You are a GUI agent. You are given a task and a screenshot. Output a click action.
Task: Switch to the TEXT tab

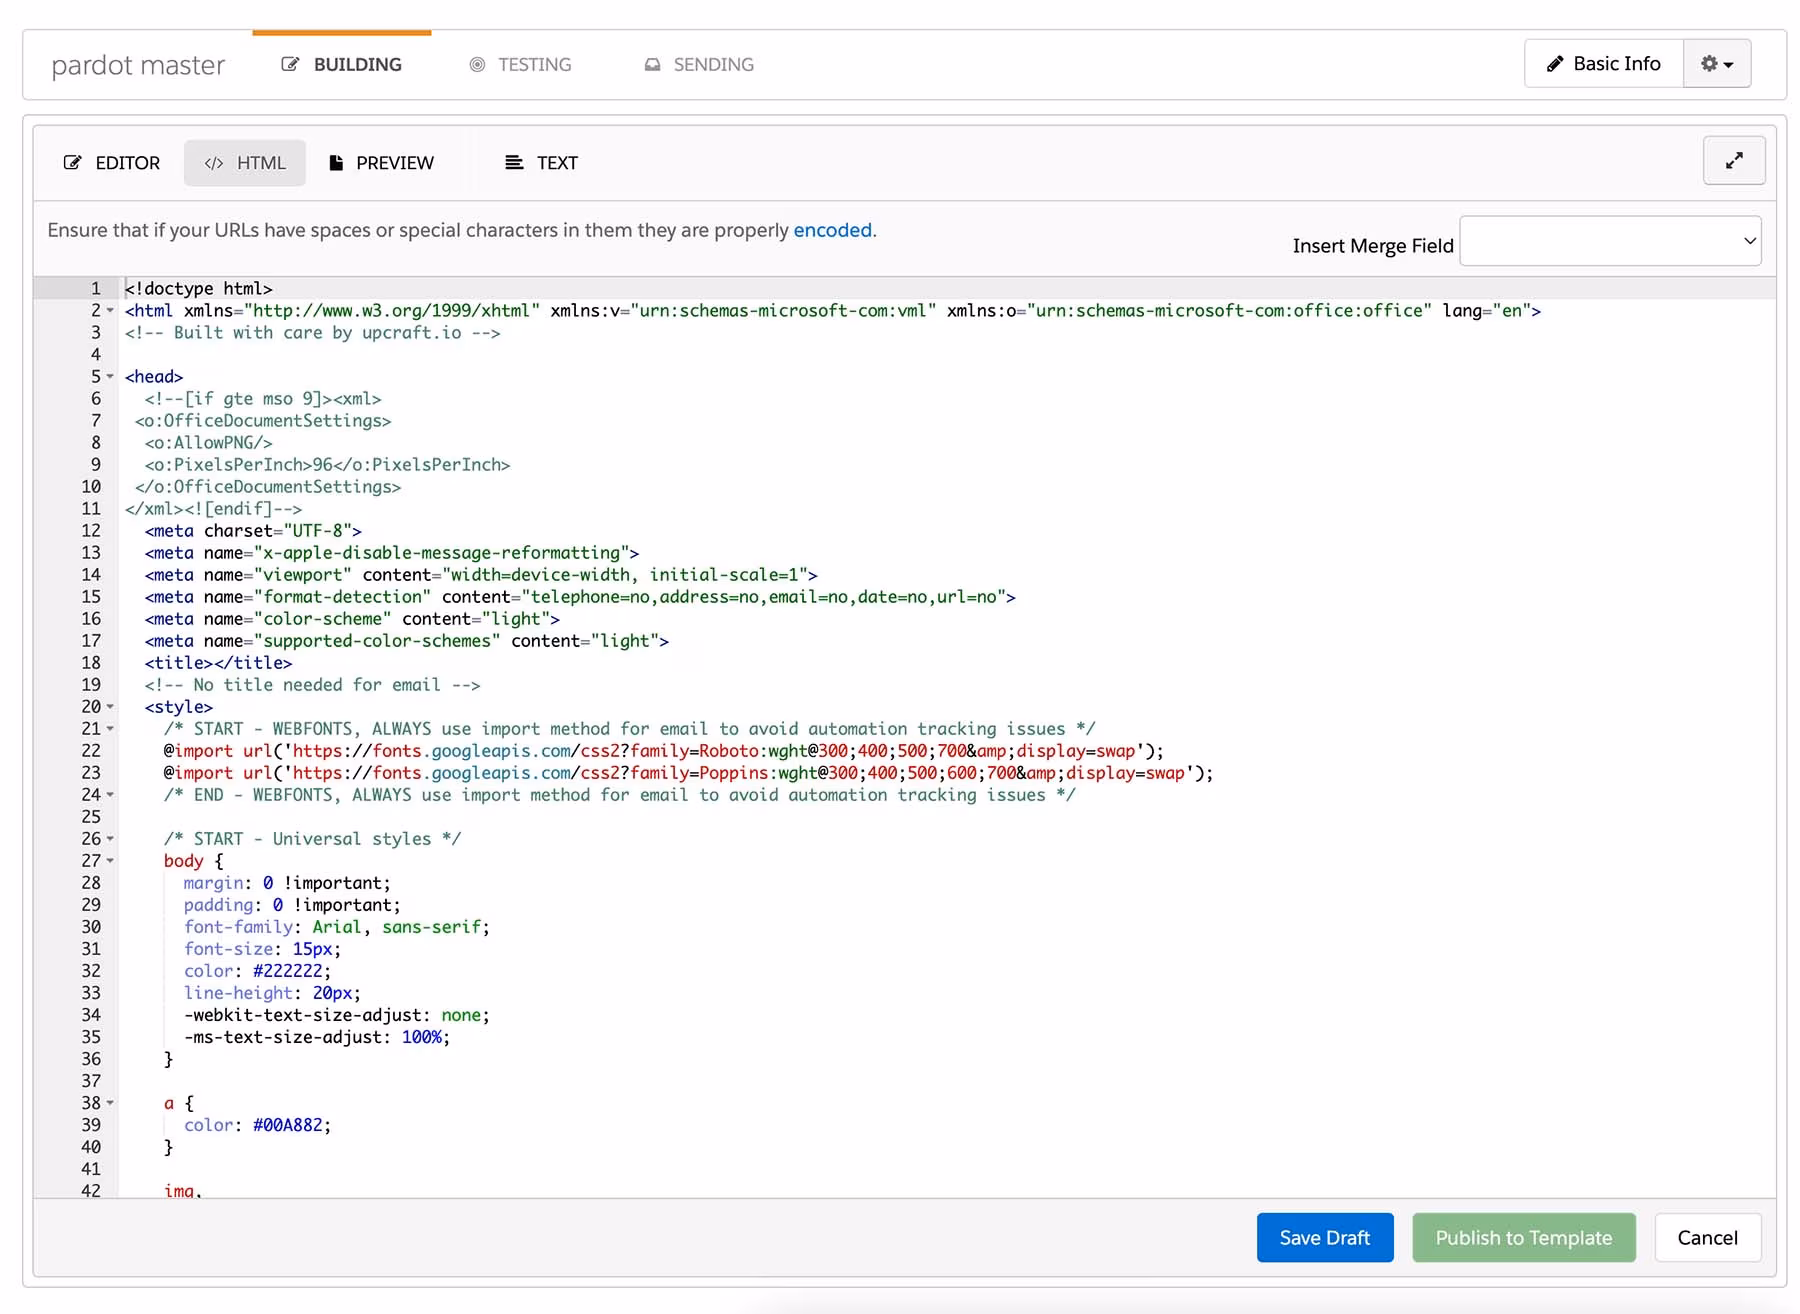point(541,163)
